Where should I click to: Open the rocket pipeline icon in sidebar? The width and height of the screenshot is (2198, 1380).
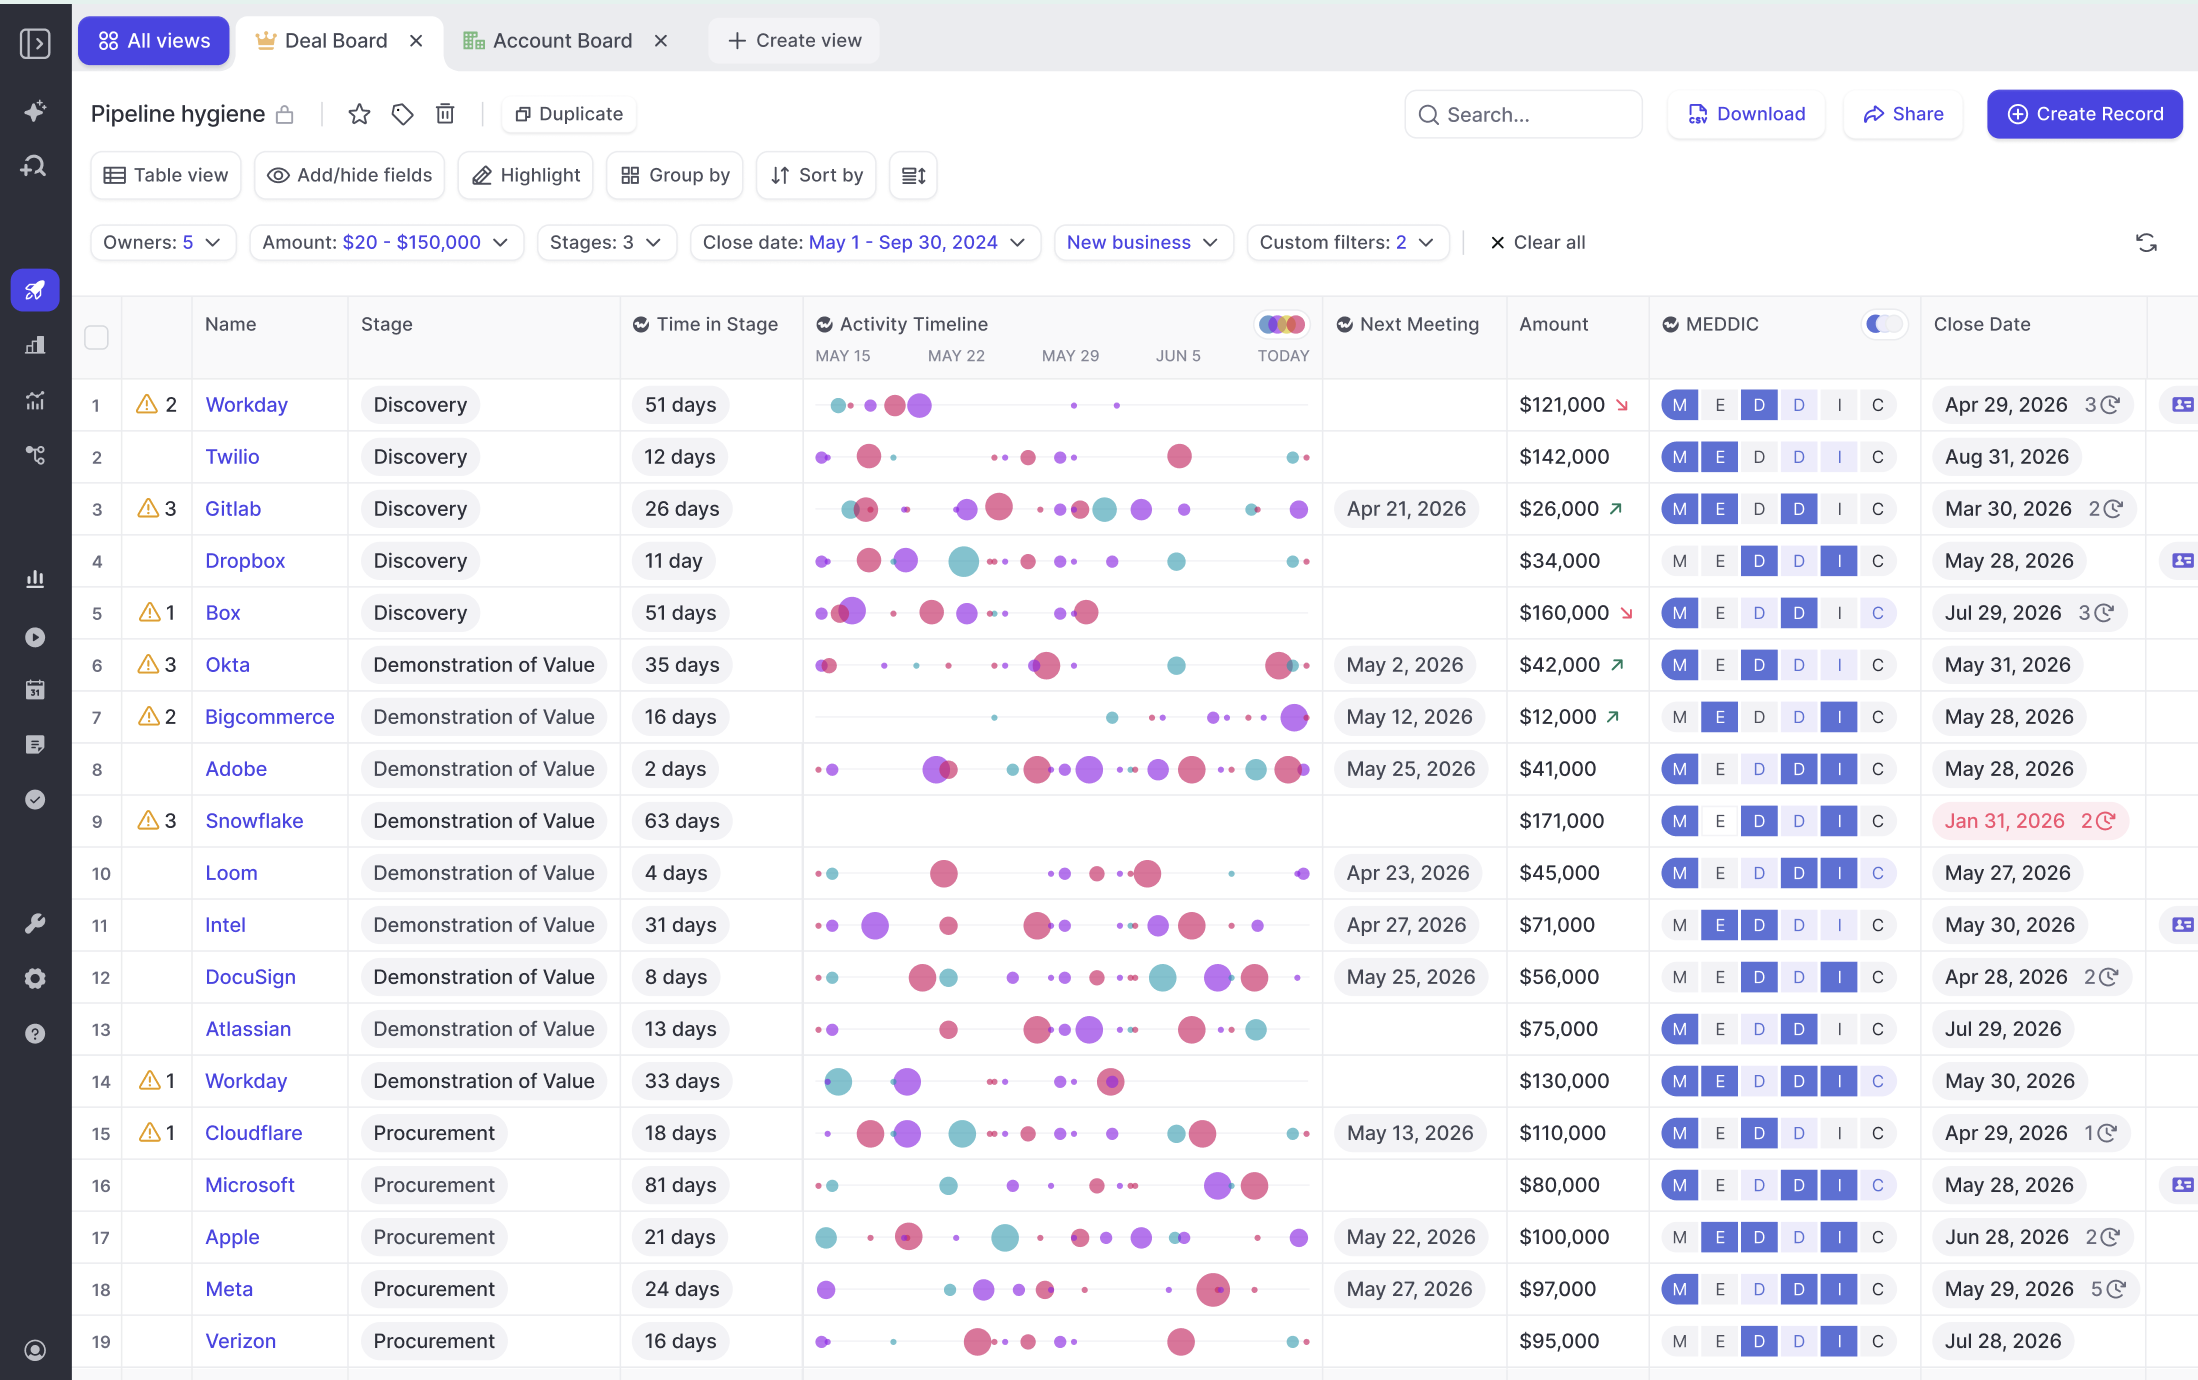pos(35,290)
